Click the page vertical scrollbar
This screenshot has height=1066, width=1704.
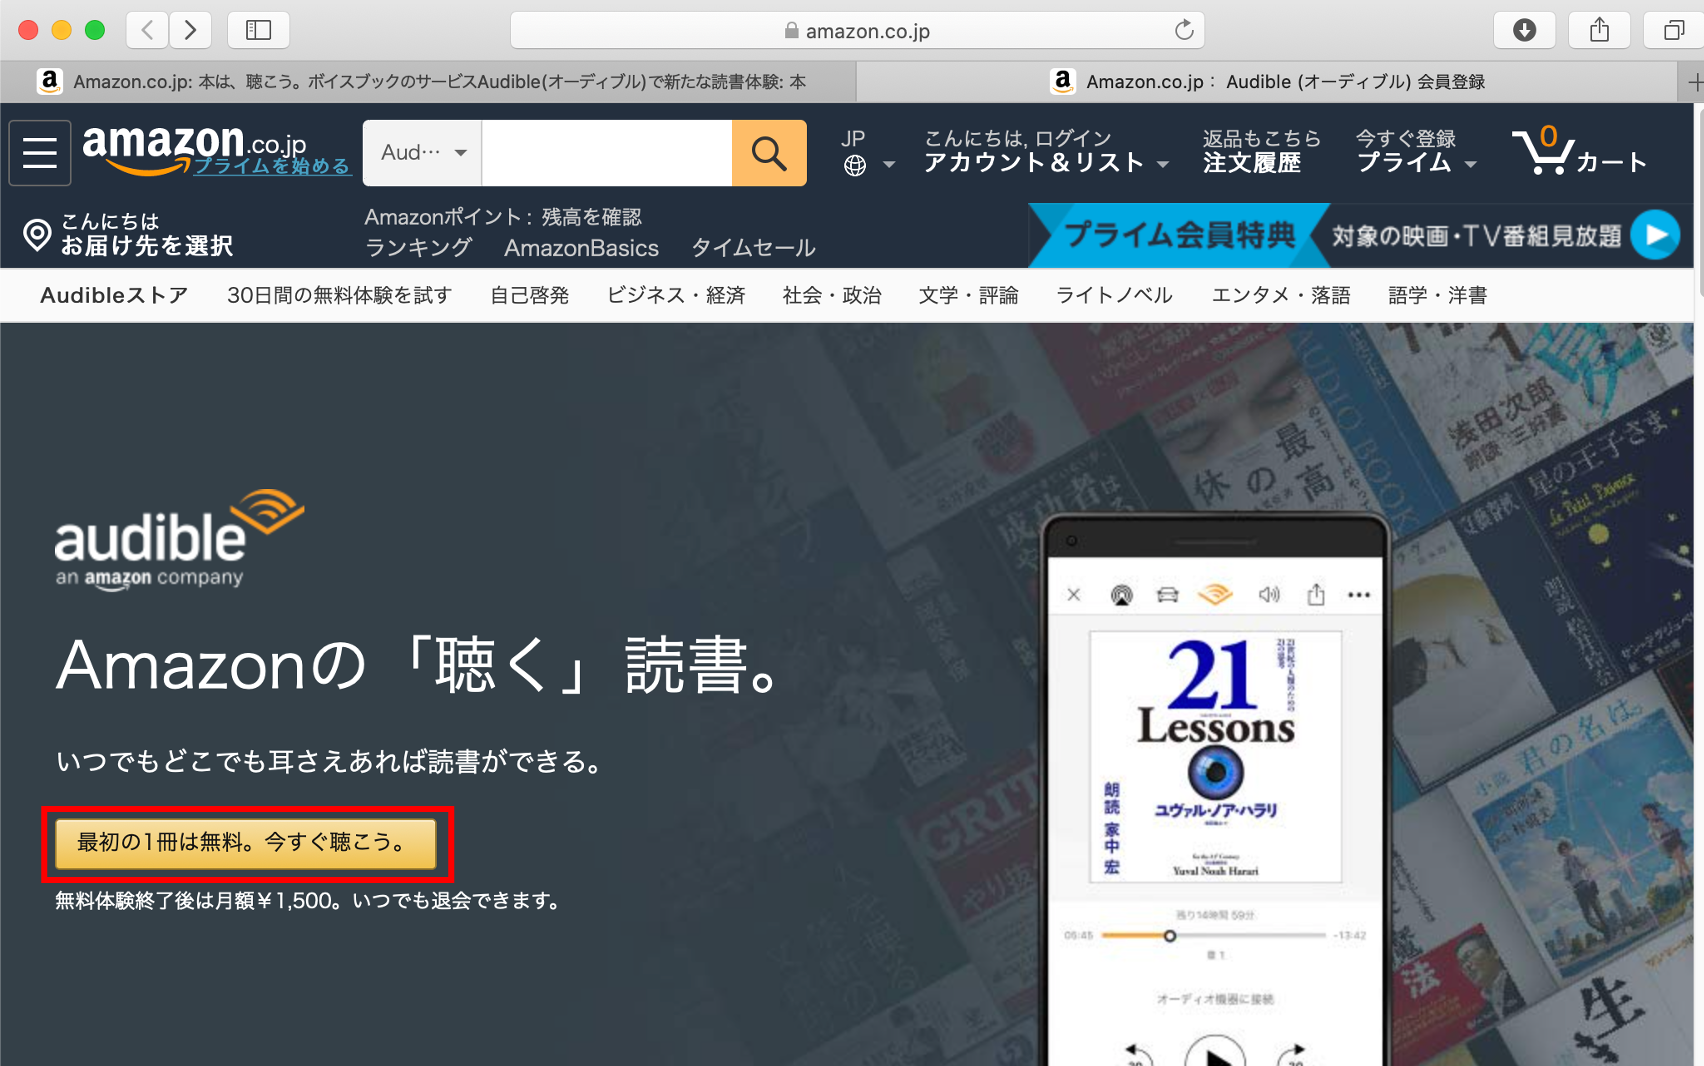[1699, 200]
